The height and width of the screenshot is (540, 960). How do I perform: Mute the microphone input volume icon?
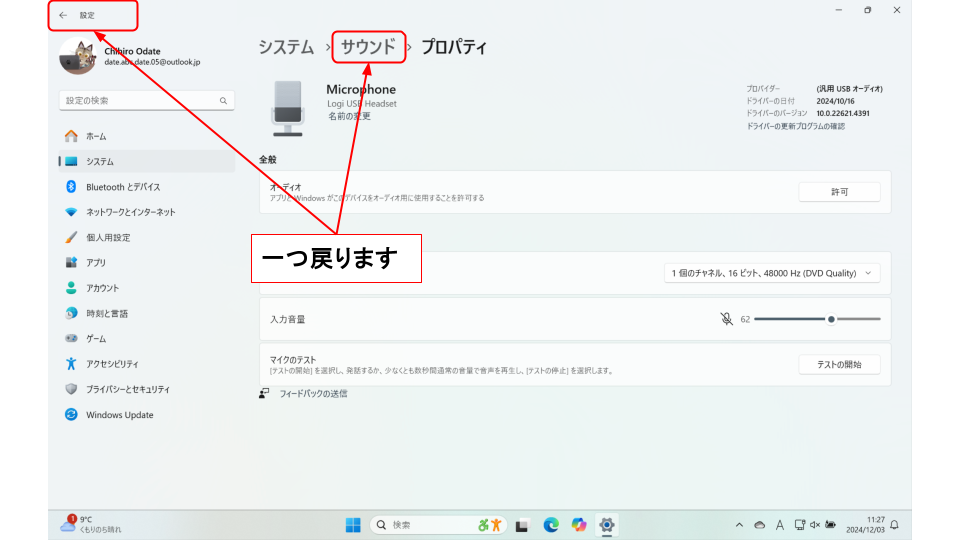click(x=726, y=319)
